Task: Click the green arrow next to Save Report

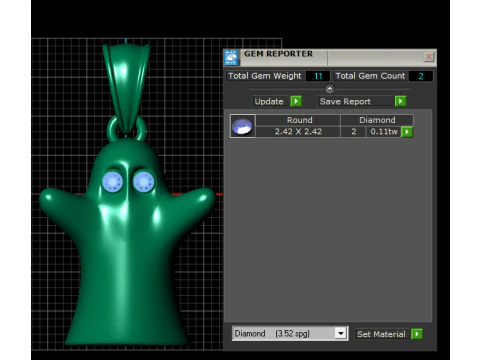Action: click(400, 101)
